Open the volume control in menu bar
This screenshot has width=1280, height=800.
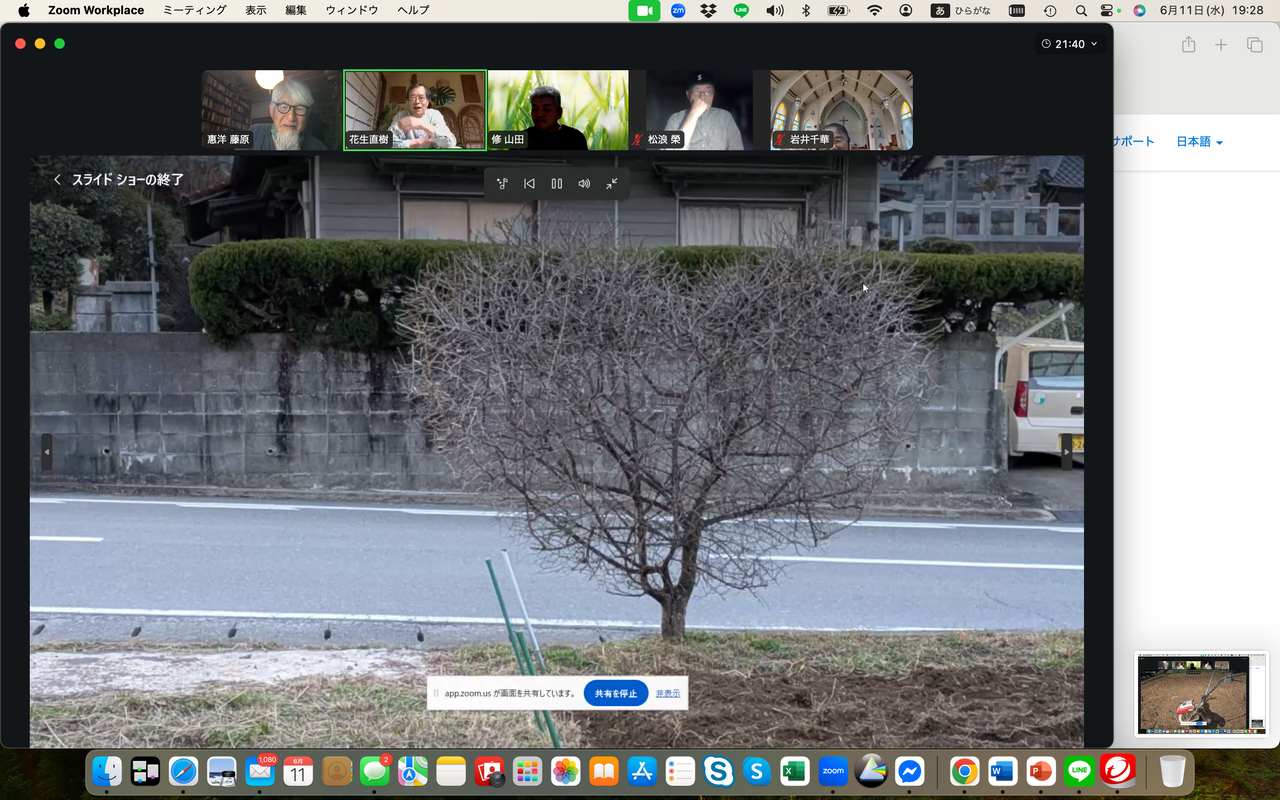click(775, 10)
